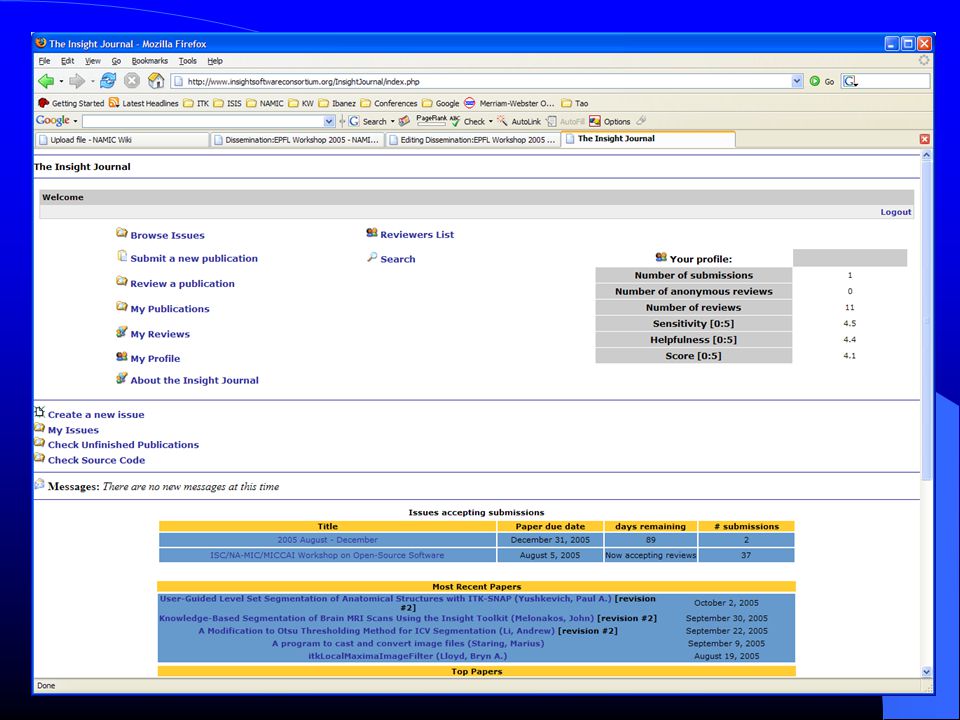Click the folder icon beside Browse Issues
960x720 pixels.
[x=122, y=233]
